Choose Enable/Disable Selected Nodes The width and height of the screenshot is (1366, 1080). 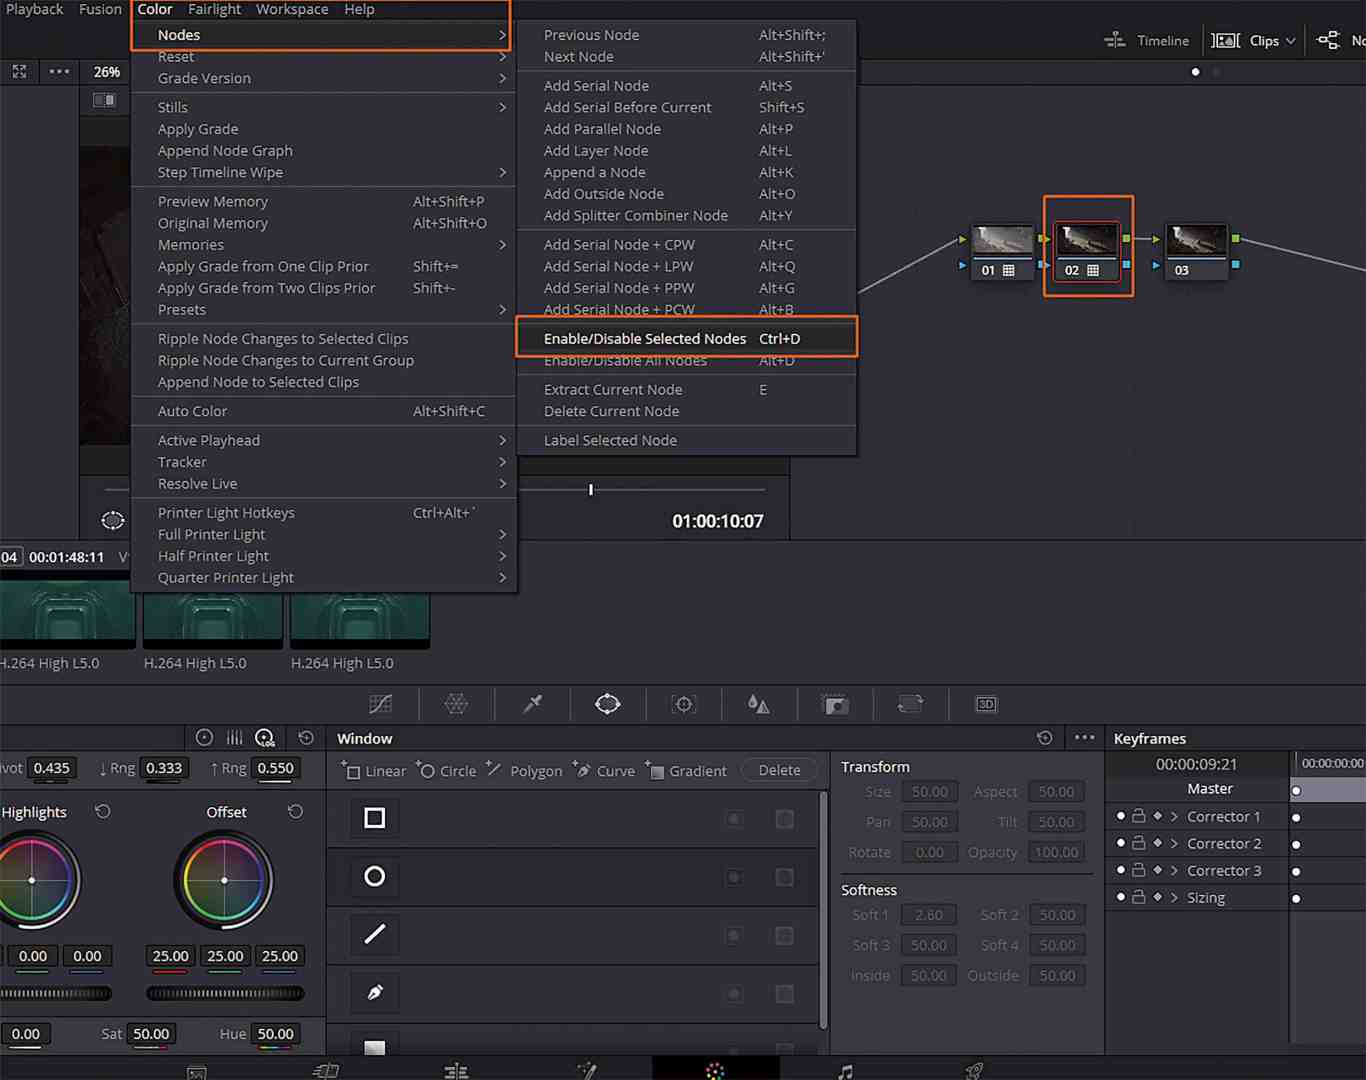(x=686, y=338)
